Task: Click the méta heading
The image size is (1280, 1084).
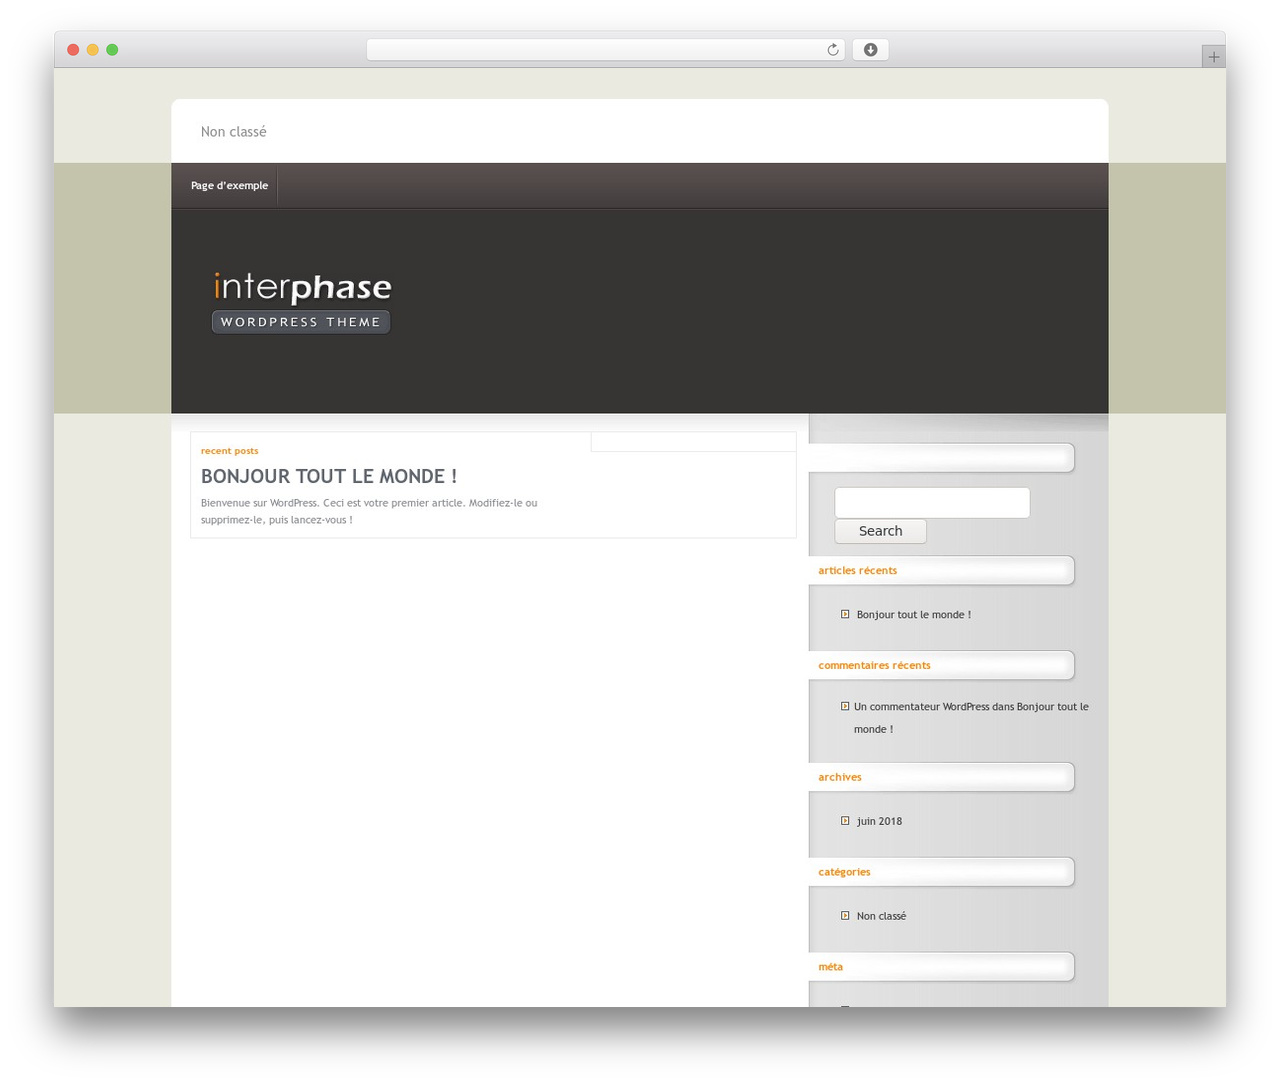Action: (830, 967)
